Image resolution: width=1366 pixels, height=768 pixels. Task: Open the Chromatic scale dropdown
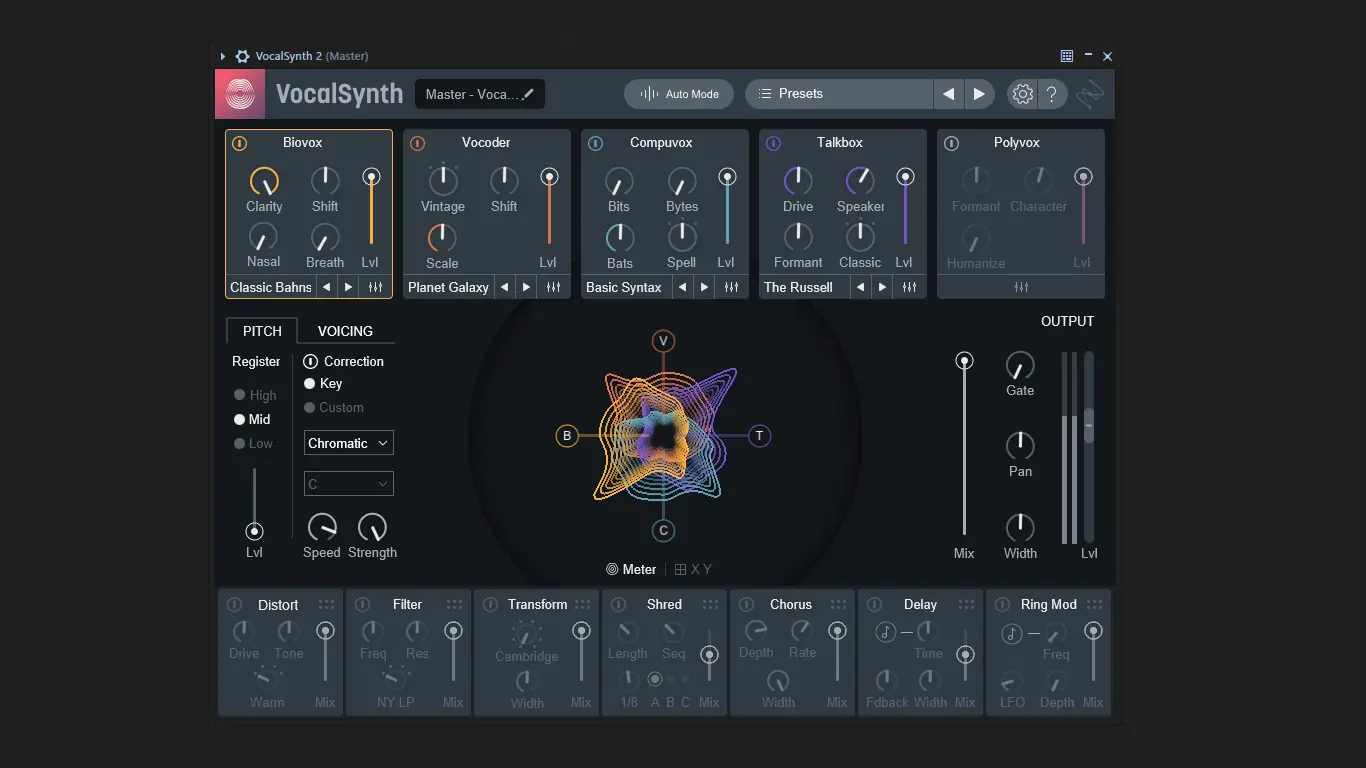coord(348,442)
